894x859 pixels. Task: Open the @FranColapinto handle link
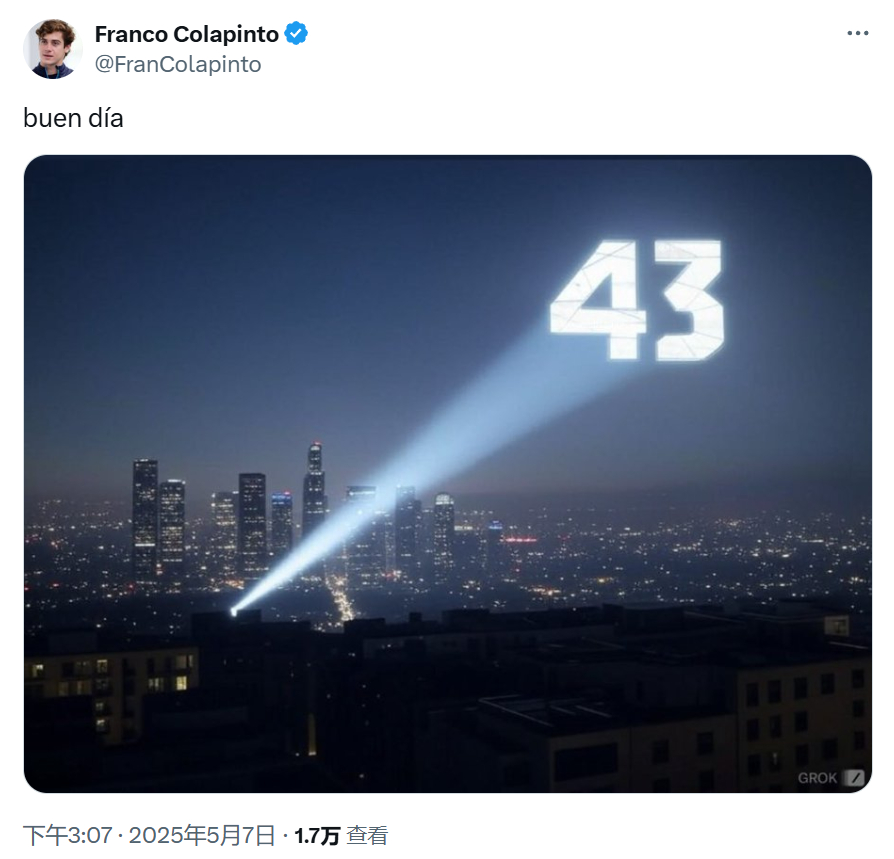(x=178, y=64)
